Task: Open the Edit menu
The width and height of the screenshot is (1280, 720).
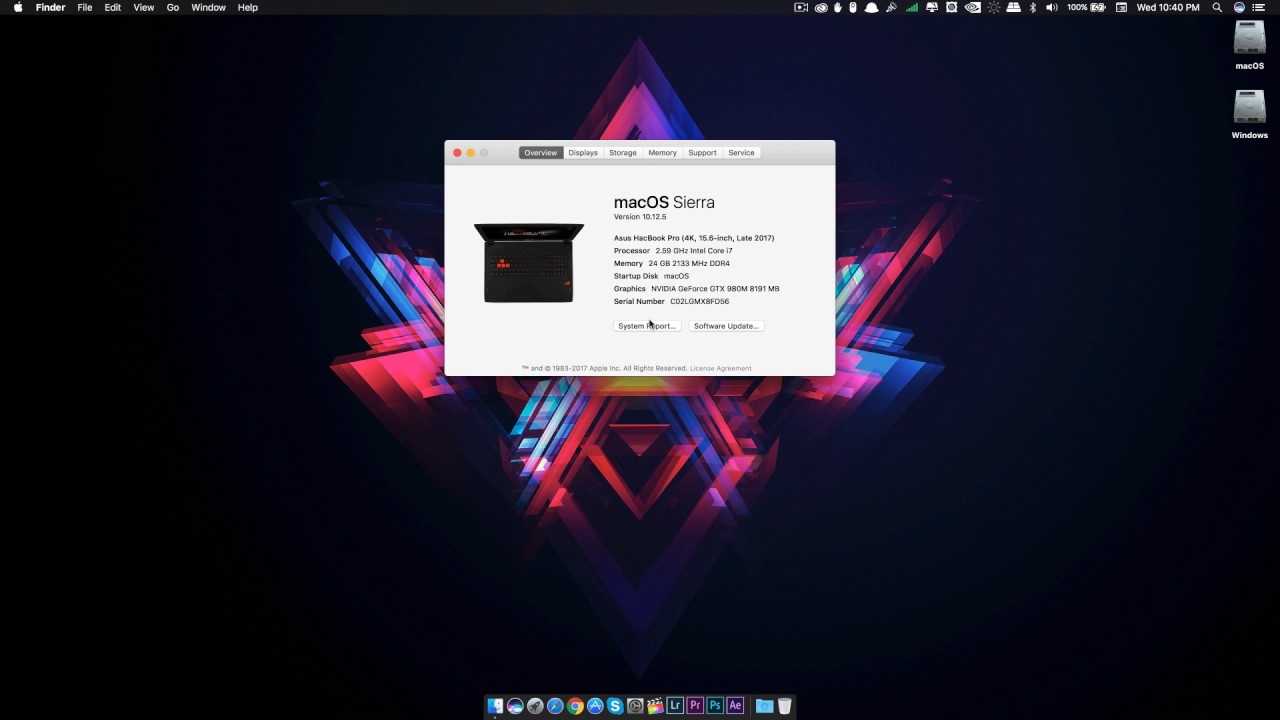Action: (x=113, y=7)
